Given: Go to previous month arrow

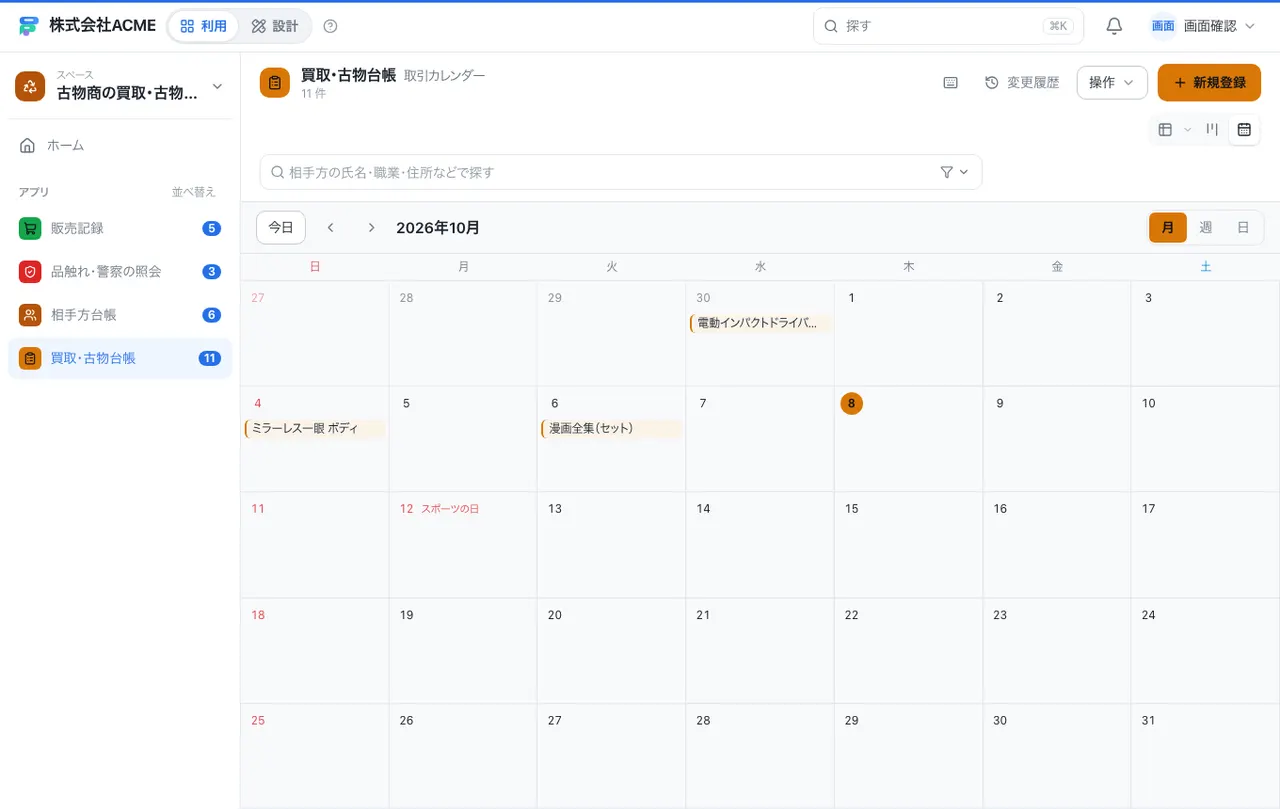Looking at the screenshot, I should 331,228.
